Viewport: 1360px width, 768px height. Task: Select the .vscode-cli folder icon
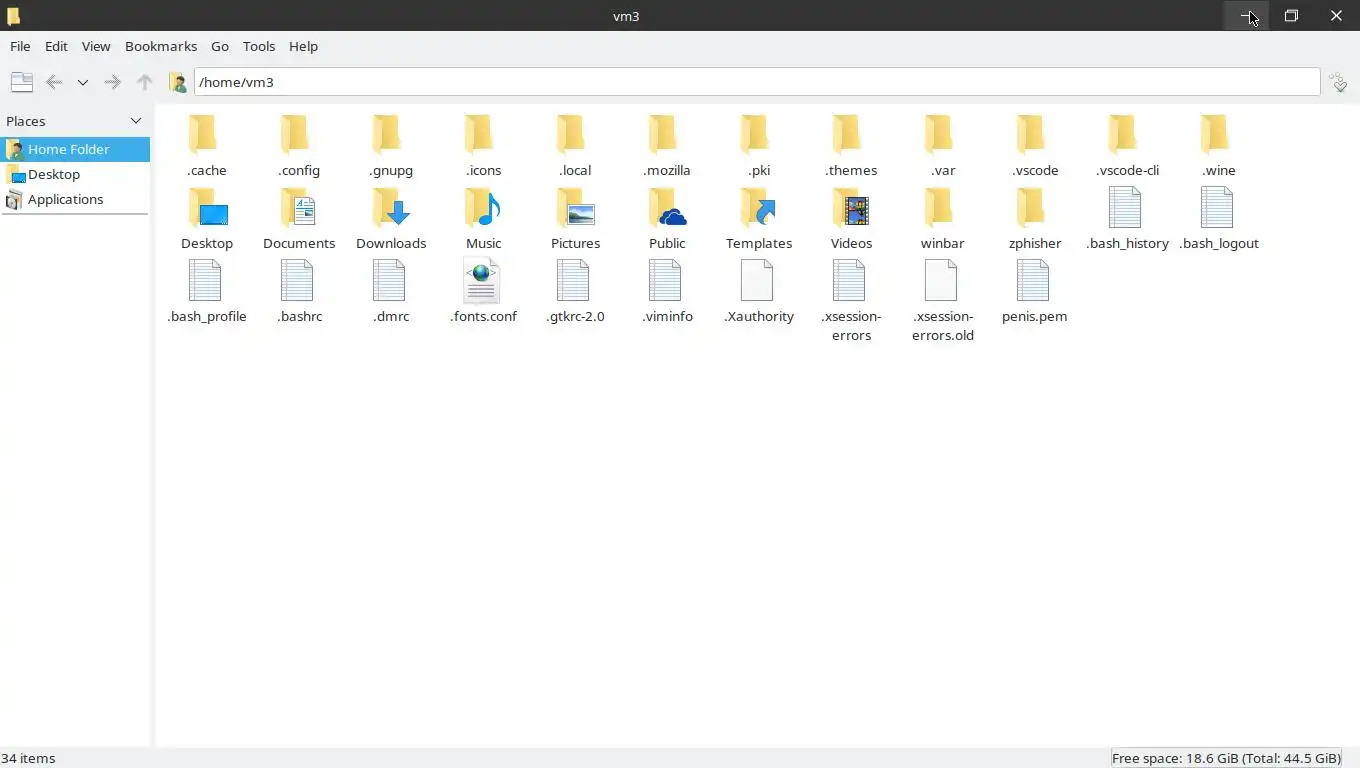[x=1124, y=134]
